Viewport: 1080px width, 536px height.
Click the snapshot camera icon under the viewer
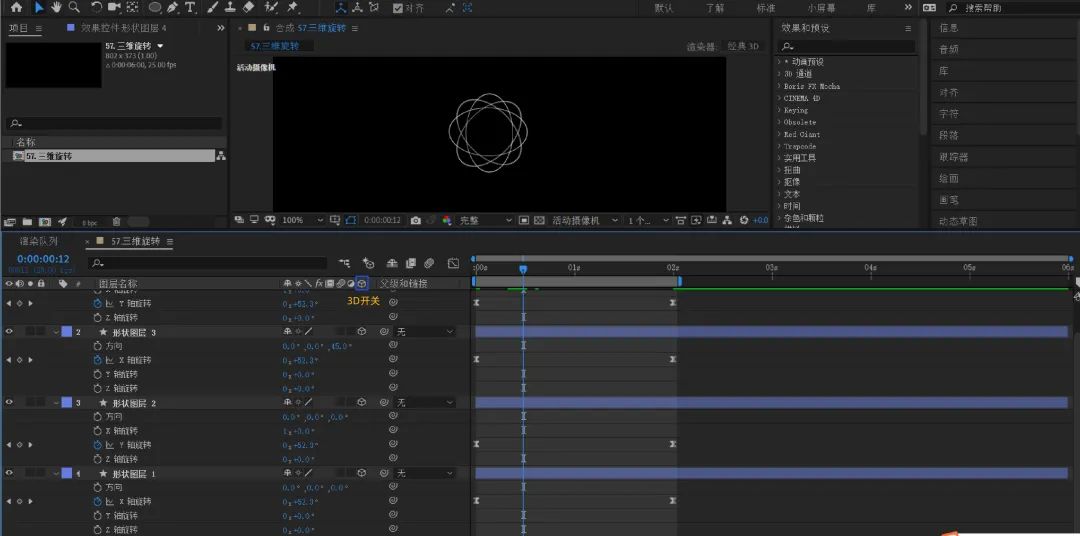pyautogui.click(x=415, y=220)
